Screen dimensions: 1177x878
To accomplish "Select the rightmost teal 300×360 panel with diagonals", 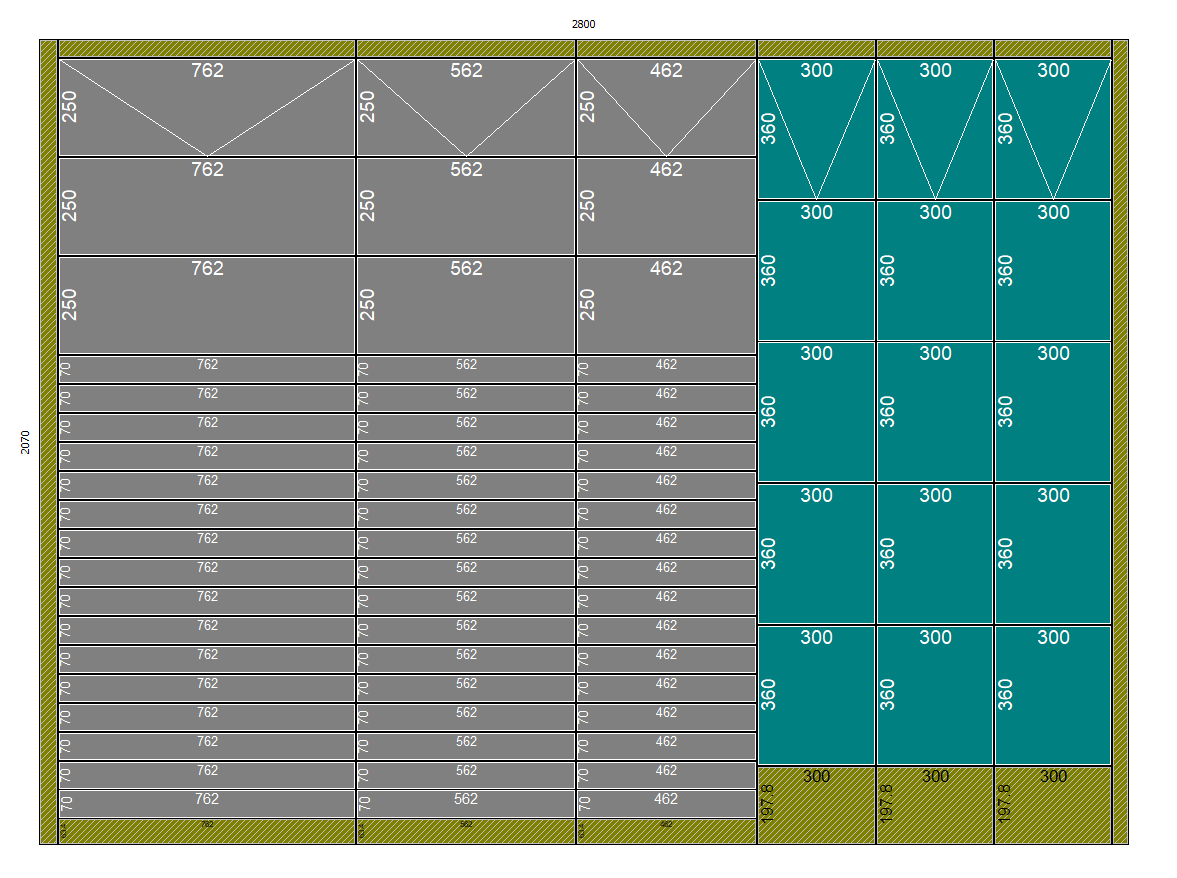I will (1053, 129).
